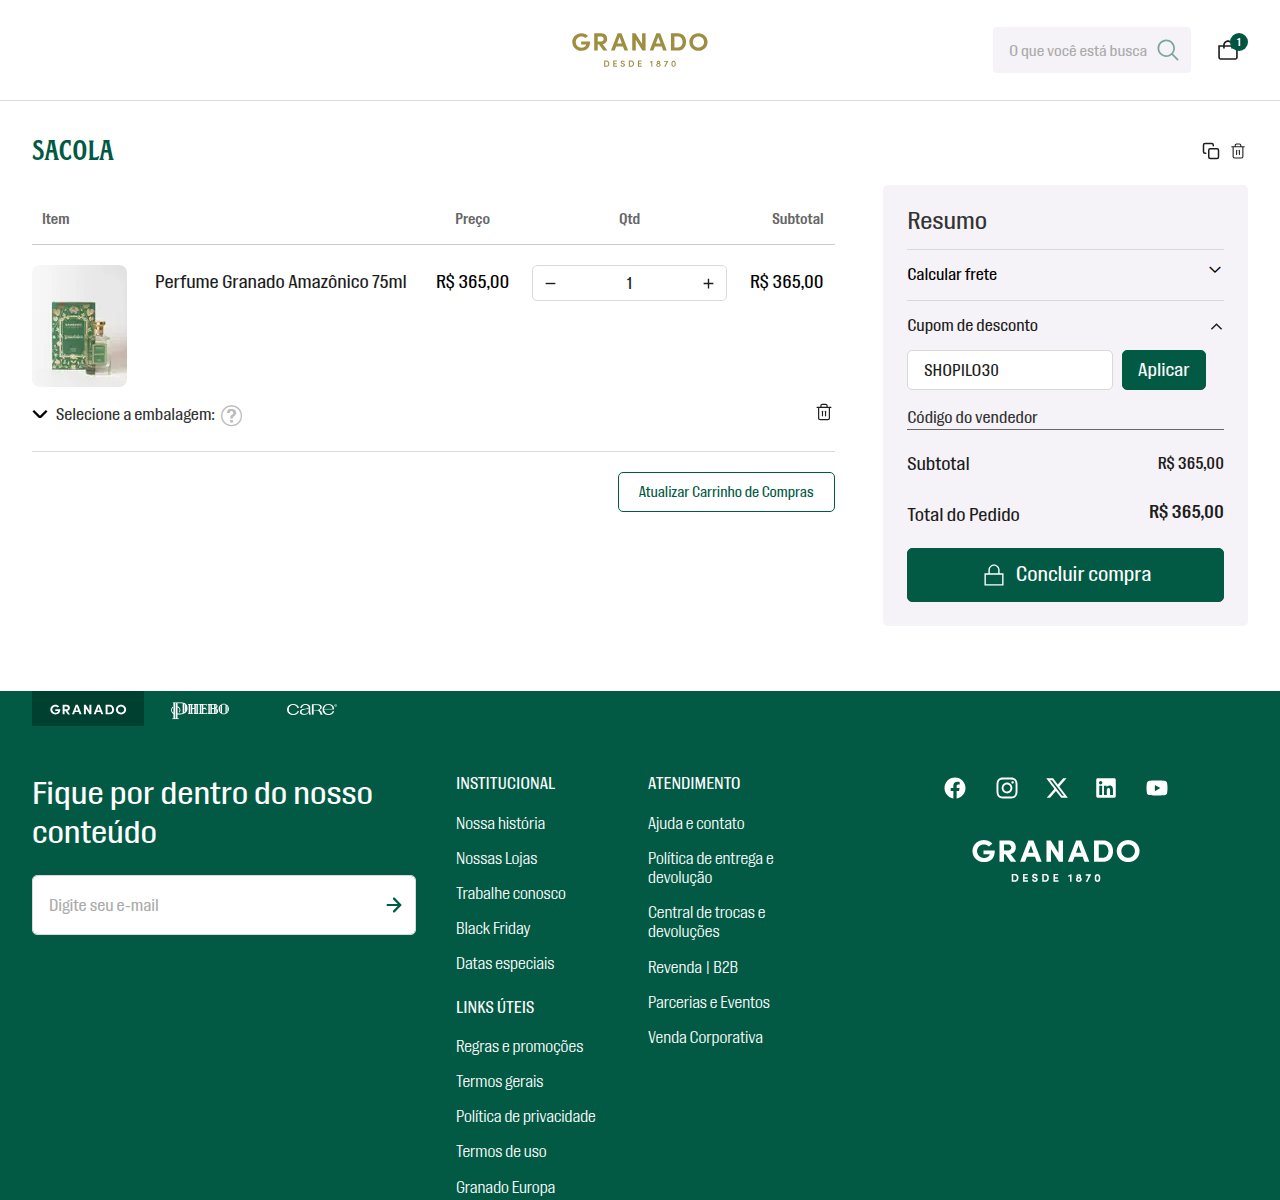Screen dimensions: 1280x1200
Task: Open the shopping bag icon
Action: pyautogui.click(x=1229, y=50)
